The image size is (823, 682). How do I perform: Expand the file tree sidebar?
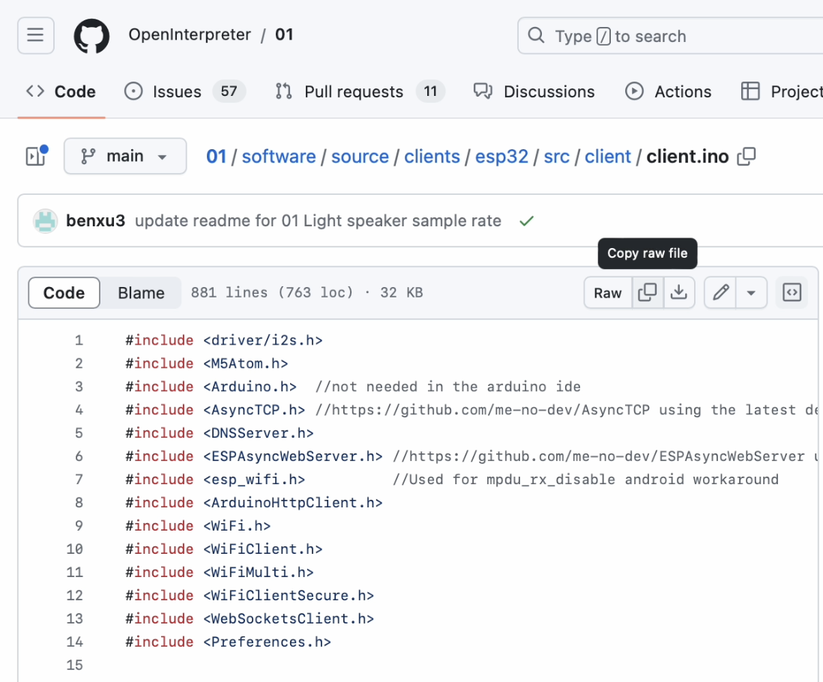click(x=36, y=156)
